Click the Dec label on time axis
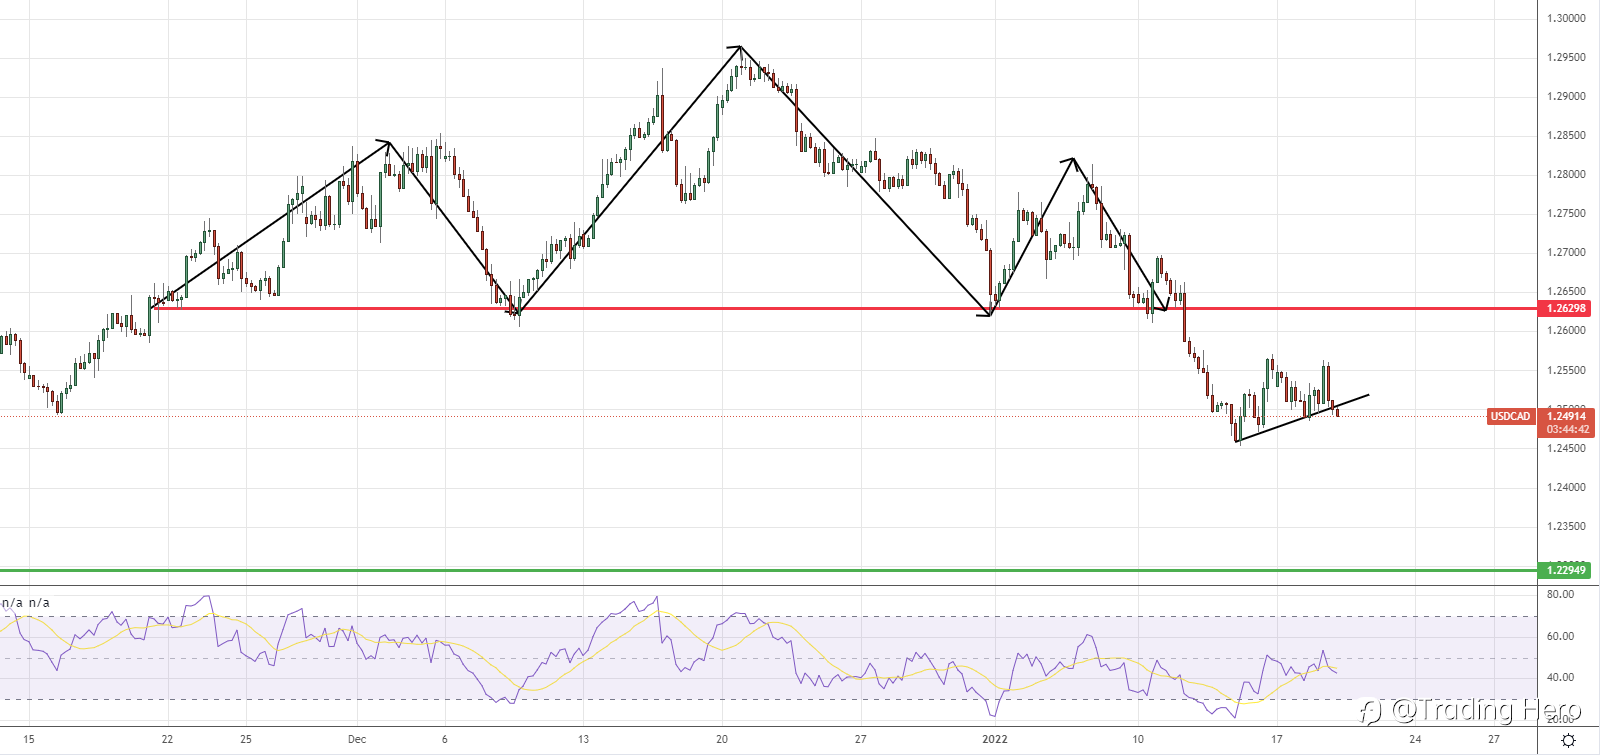Image resolution: width=1600 pixels, height=755 pixels. (x=357, y=740)
